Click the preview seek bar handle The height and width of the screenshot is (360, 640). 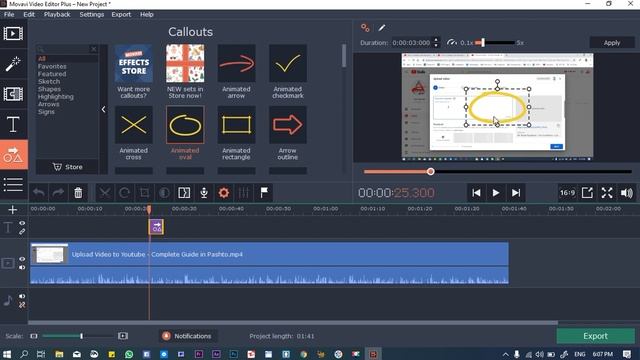tap(431, 171)
